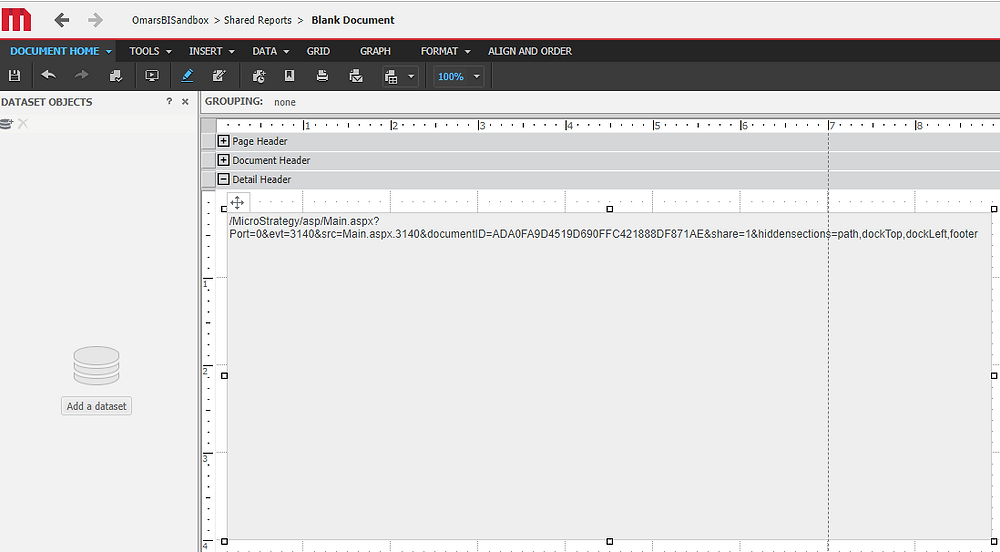This screenshot has width=1000, height=552.
Task: Close the Dataset Objects panel
Action: click(x=185, y=101)
